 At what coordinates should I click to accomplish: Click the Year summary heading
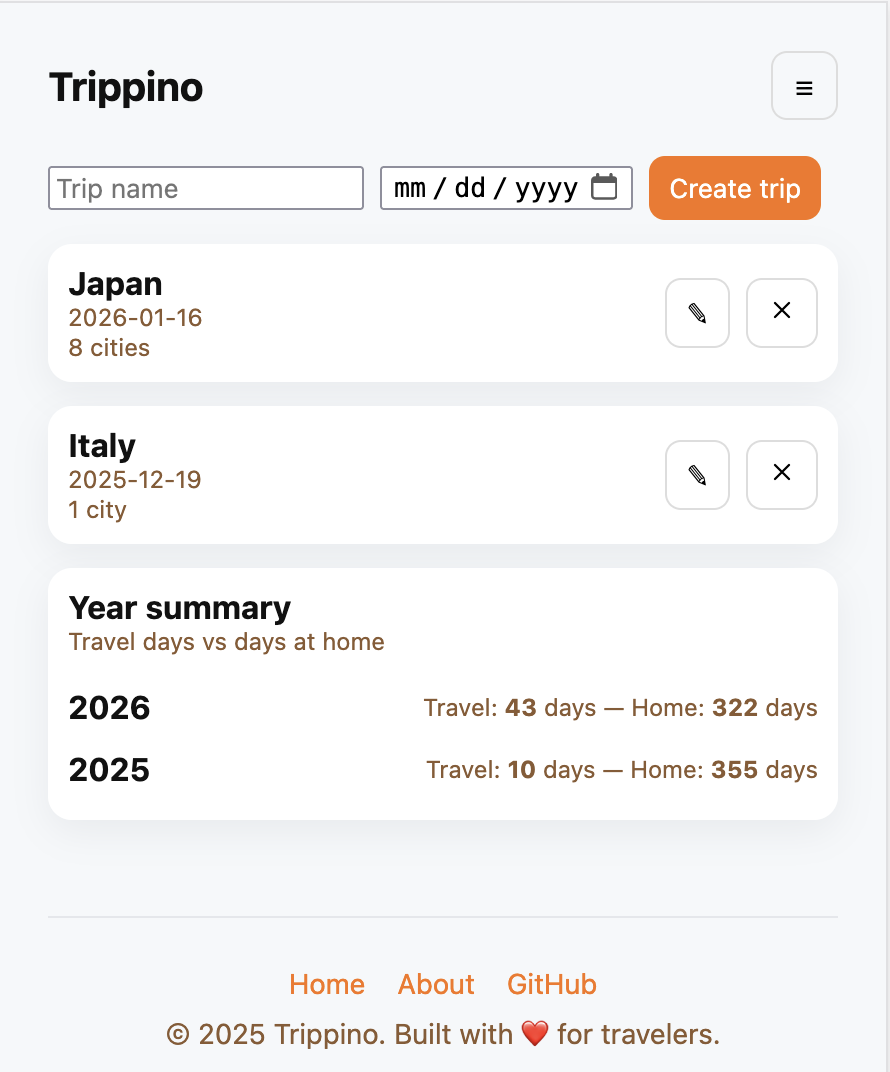(180, 608)
